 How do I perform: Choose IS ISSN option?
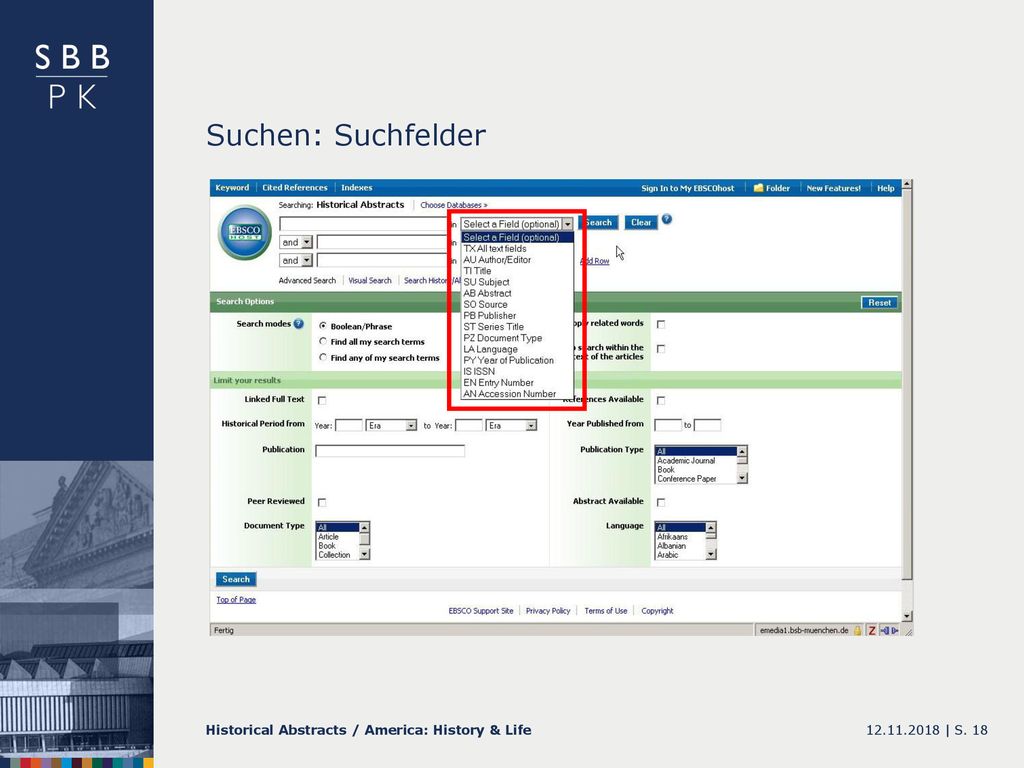tap(517, 372)
